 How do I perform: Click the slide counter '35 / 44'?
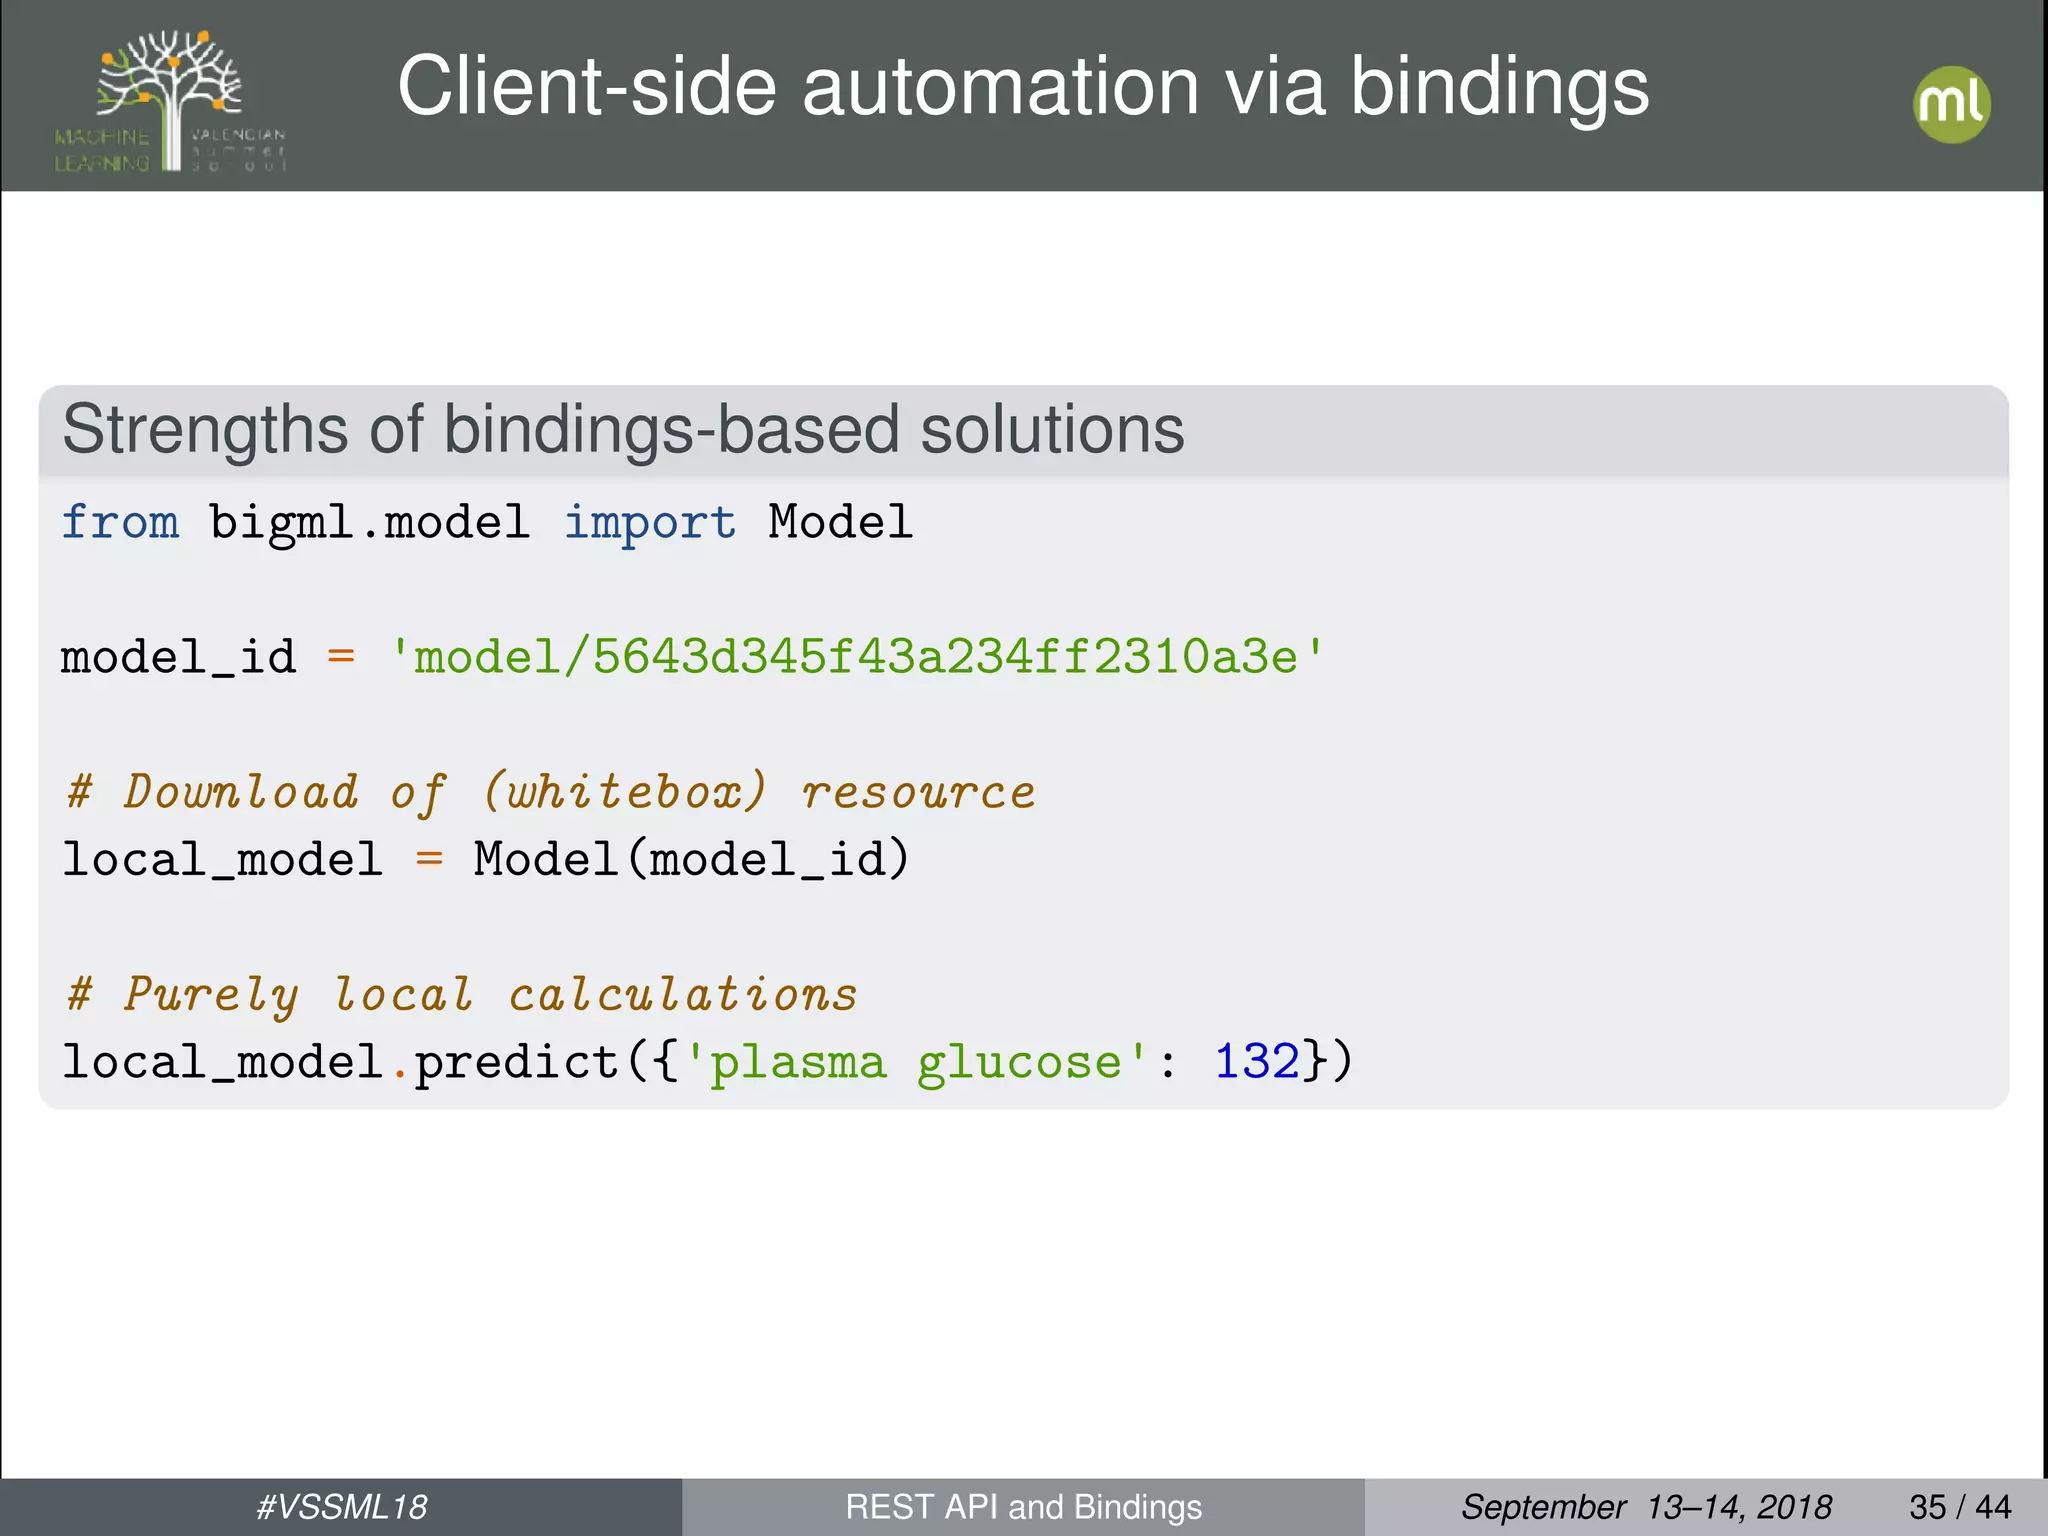click(x=1960, y=1507)
